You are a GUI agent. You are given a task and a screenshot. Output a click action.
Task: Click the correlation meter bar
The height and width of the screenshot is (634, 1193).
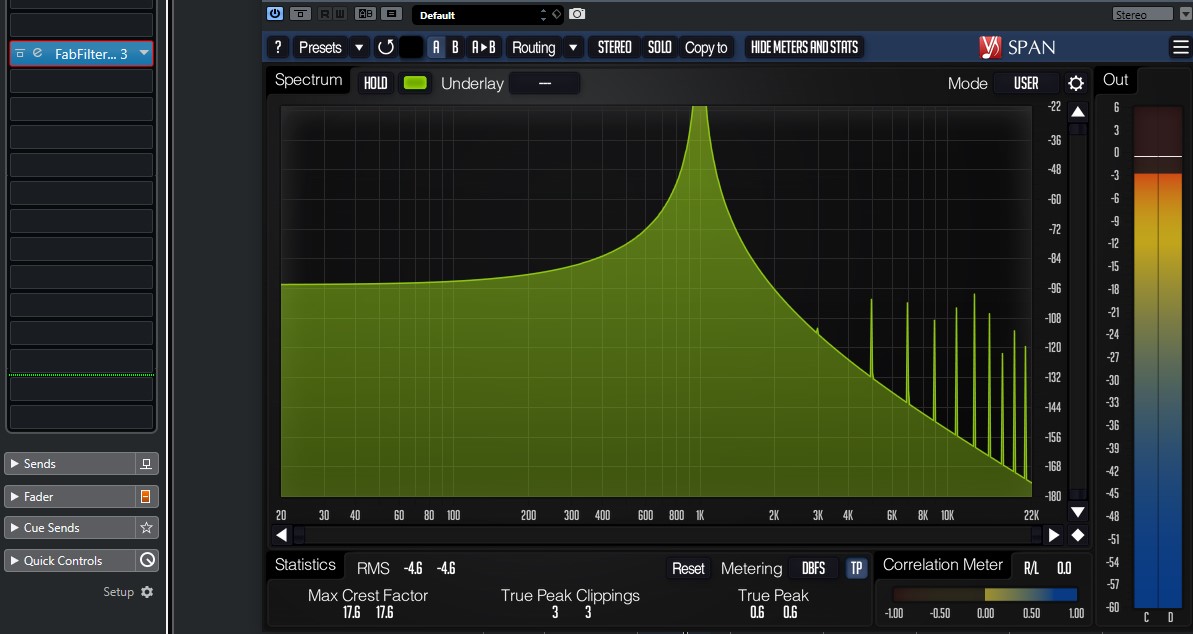pyautogui.click(x=985, y=594)
